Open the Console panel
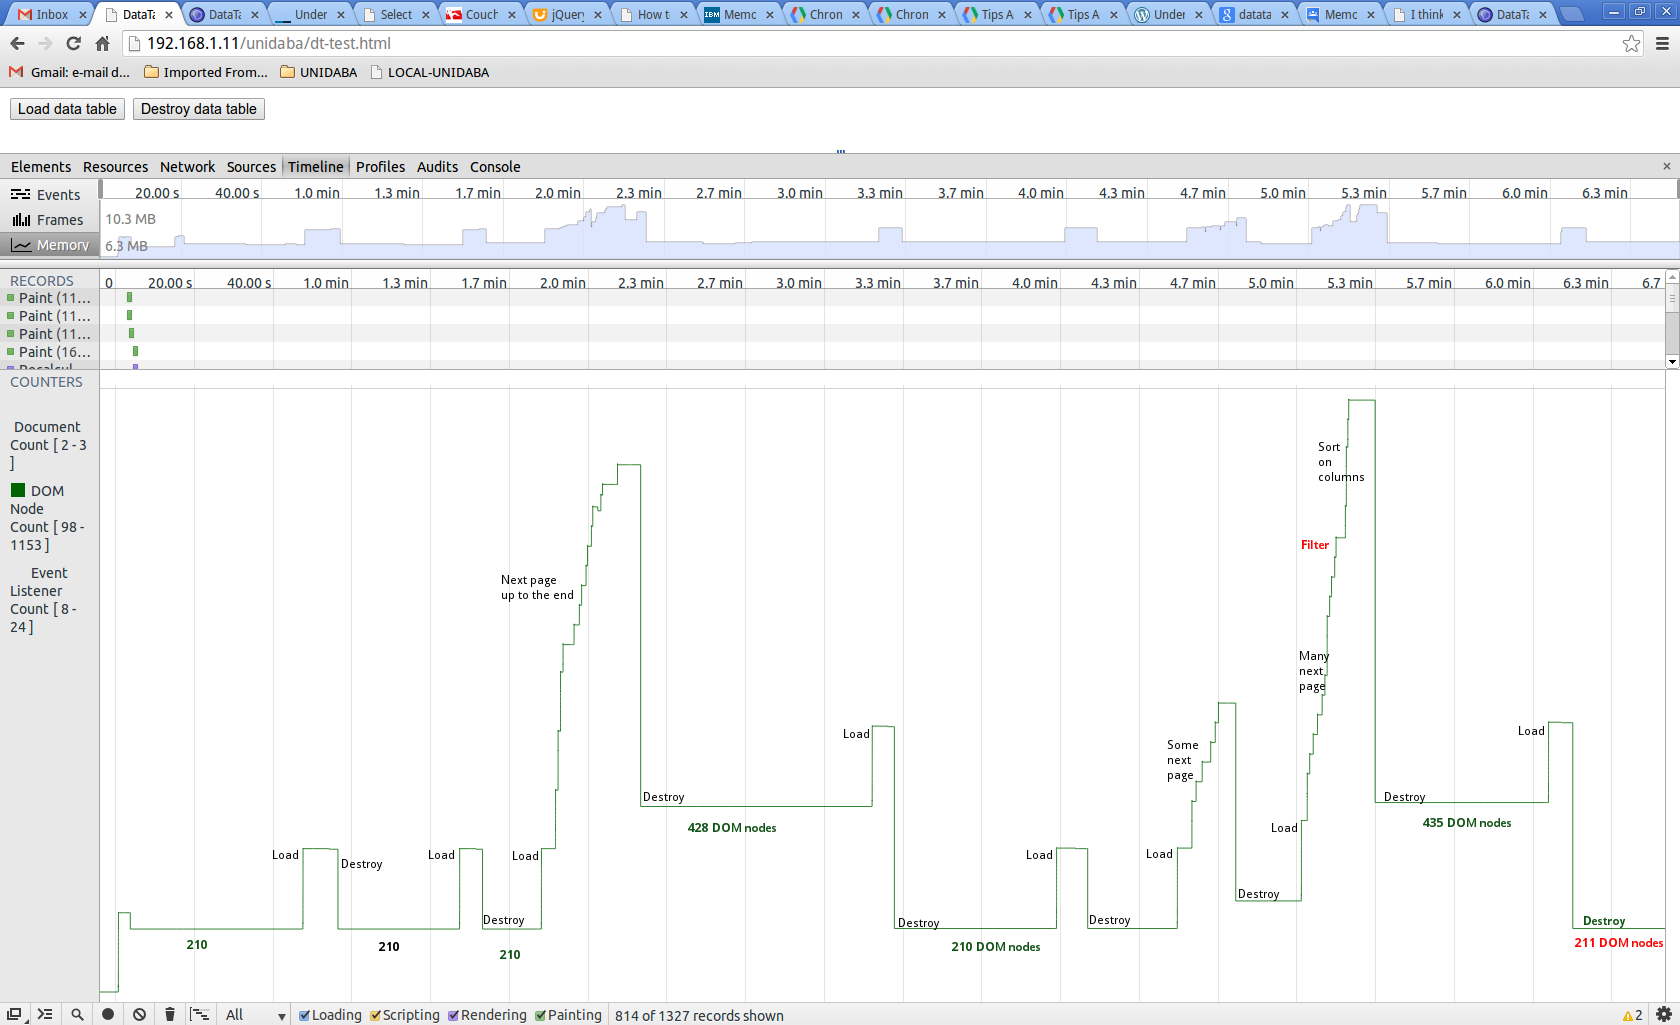1680x1025 pixels. tap(495, 167)
